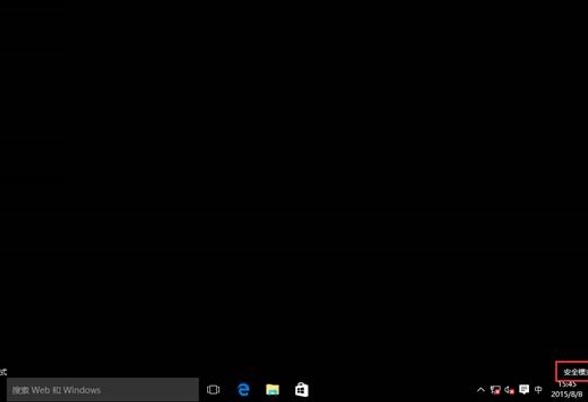Screen dimensions: 588x402
Task: Open the clock showing 15:45
Action: click(x=567, y=385)
